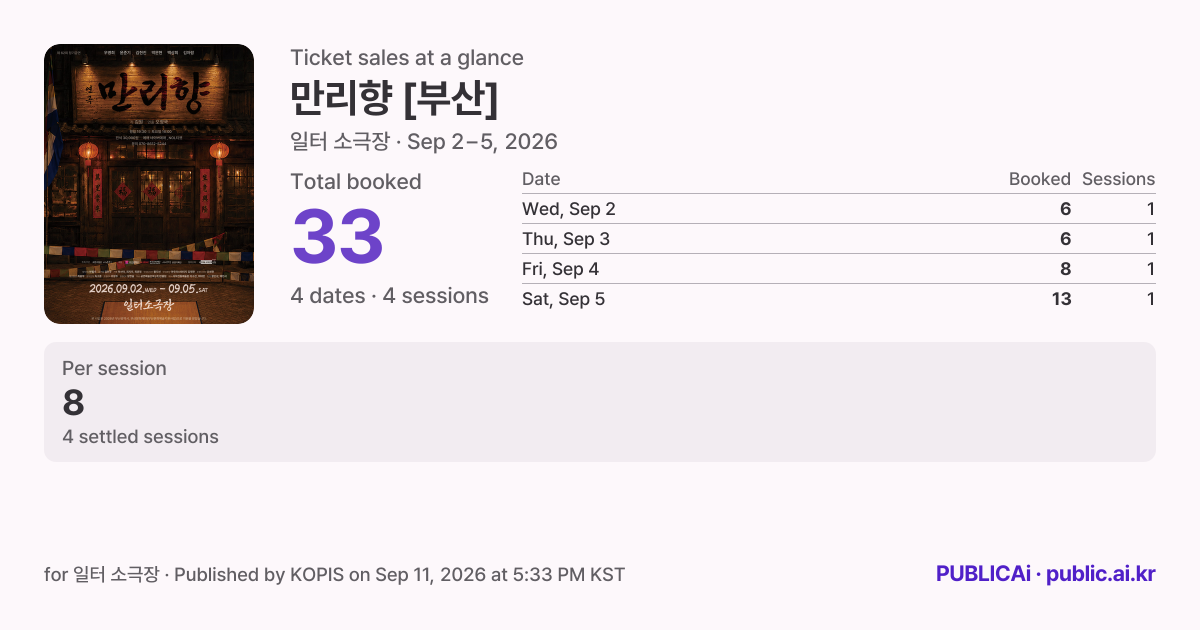Select the Thu, Sep 3 row
This screenshot has height=630, width=1200.
pos(839,239)
